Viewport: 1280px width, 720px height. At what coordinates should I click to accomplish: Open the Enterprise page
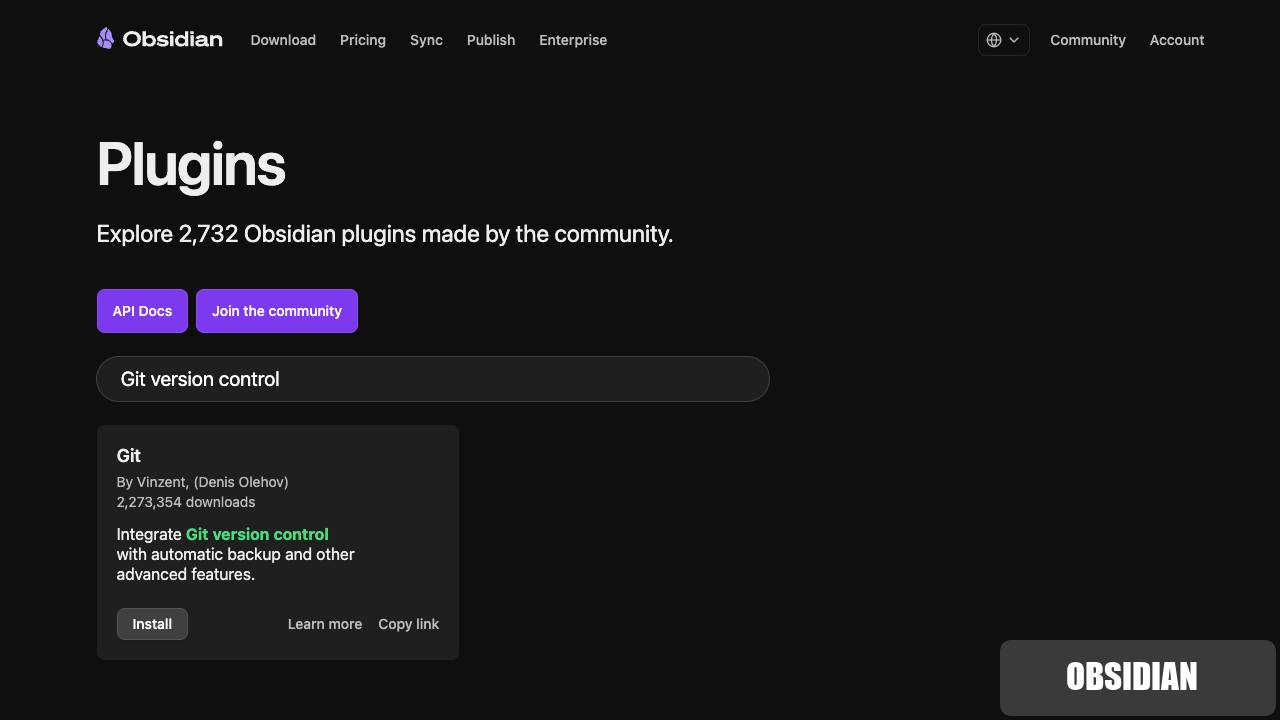coord(572,40)
